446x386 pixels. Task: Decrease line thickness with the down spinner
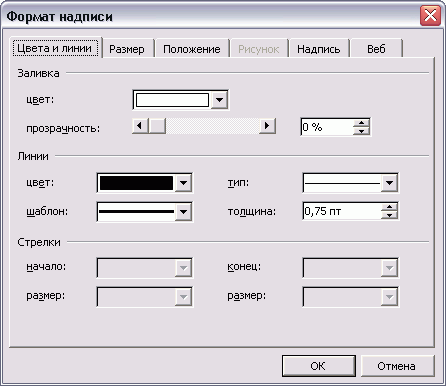tap(389, 215)
